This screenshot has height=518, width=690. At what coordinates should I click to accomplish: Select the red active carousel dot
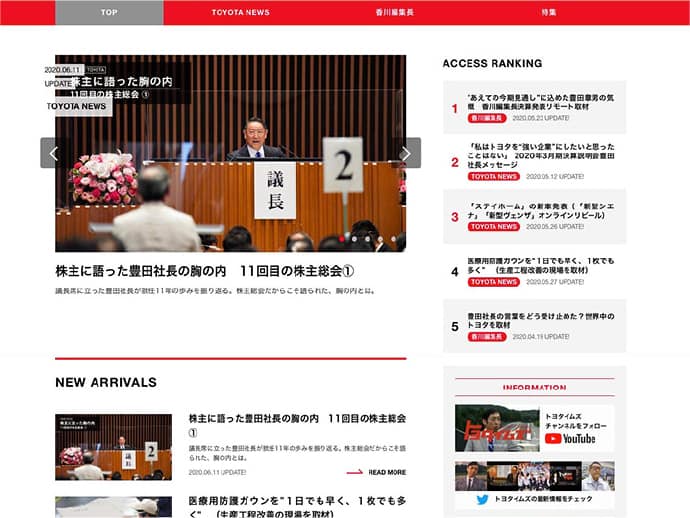click(341, 239)
